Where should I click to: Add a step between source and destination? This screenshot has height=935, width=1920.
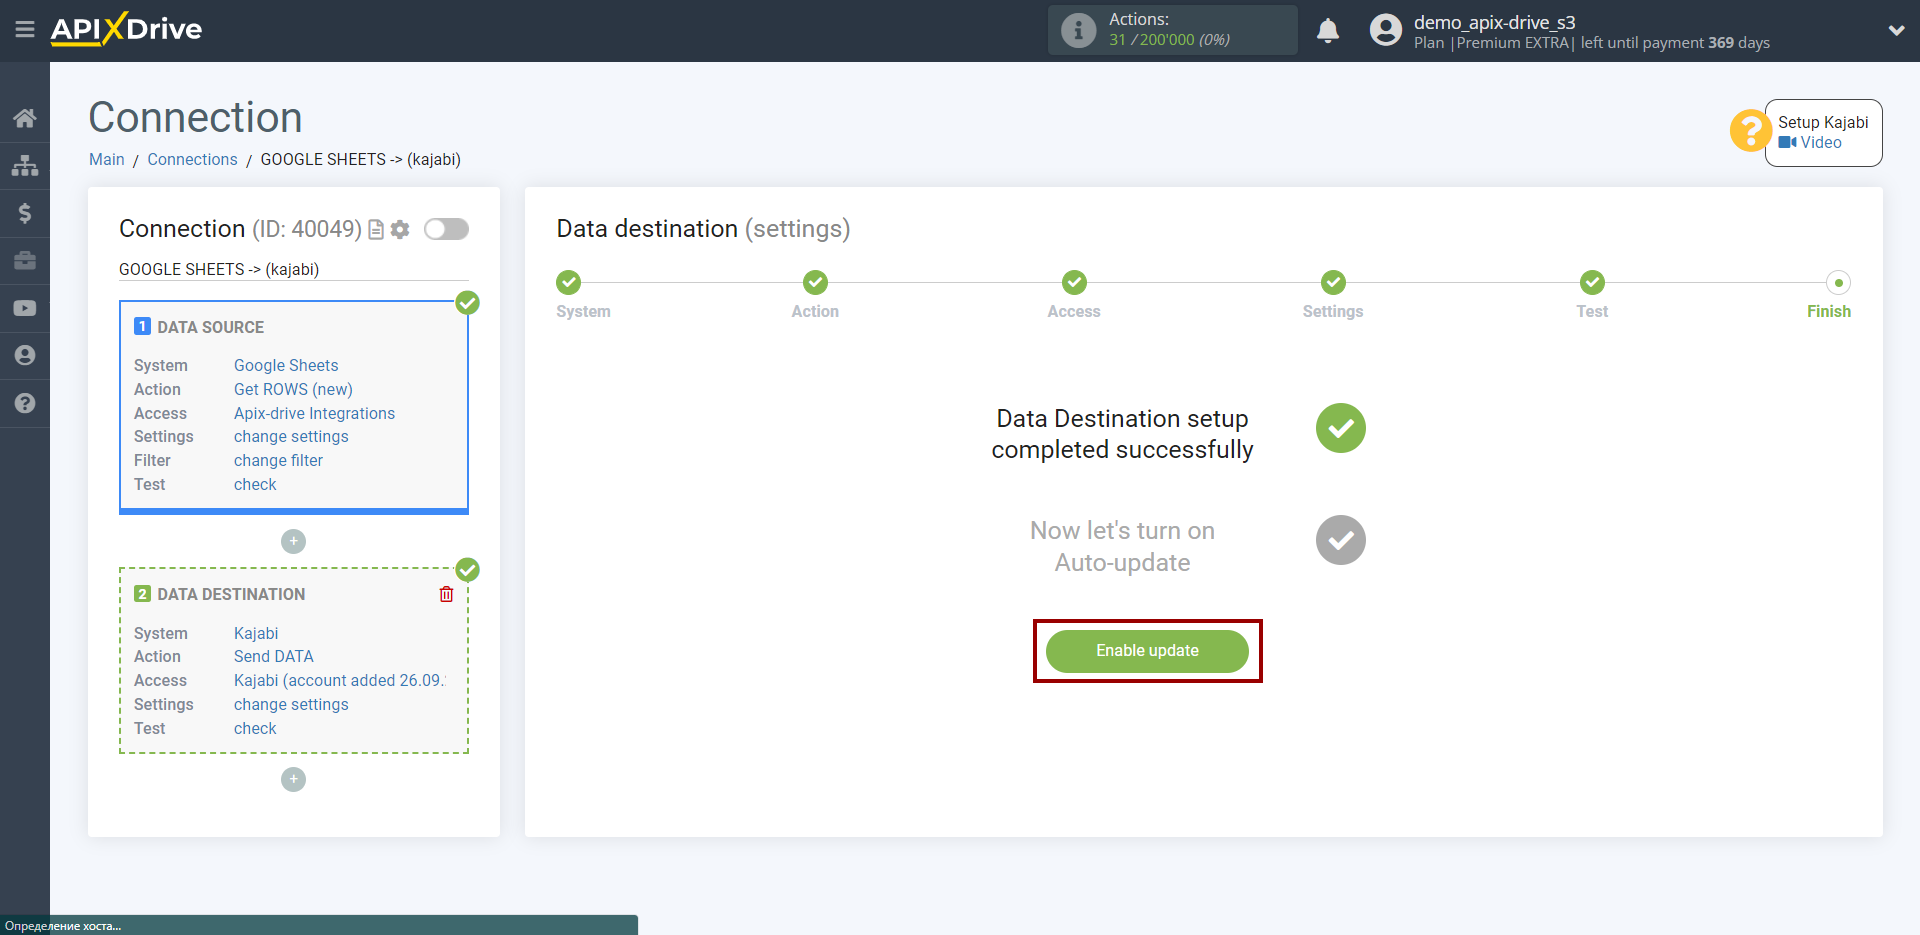pos(293,541)
